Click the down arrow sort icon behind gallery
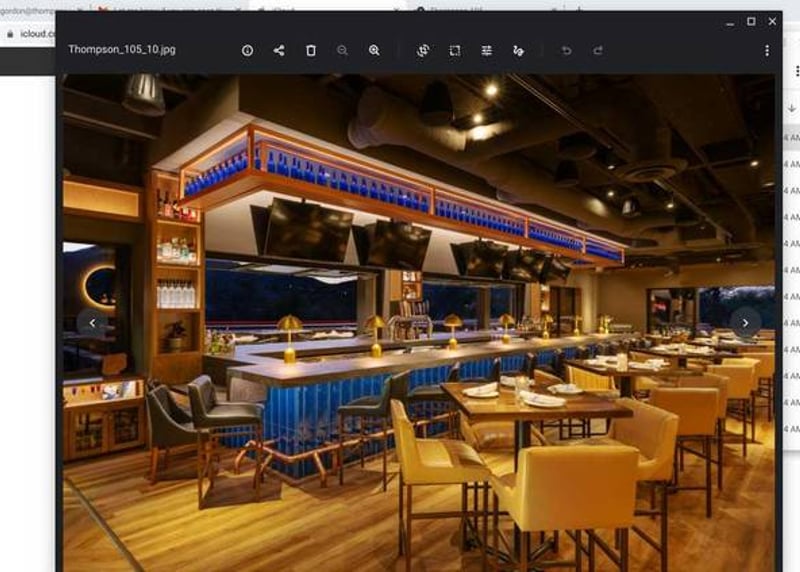This screenshot has width=800, height=572. 793,108
